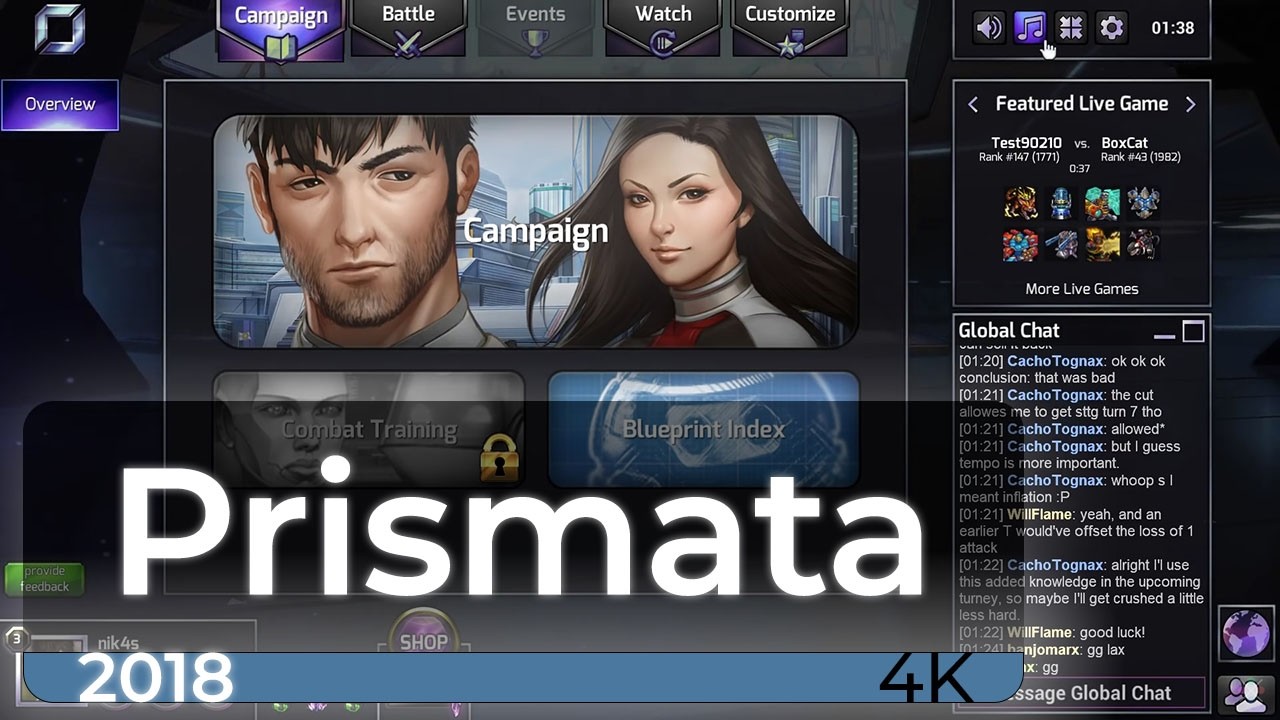Viewport: 1280px width, 720px height.
Task: Click the Rank #43 (1982) text
Action: point(1139,157)
